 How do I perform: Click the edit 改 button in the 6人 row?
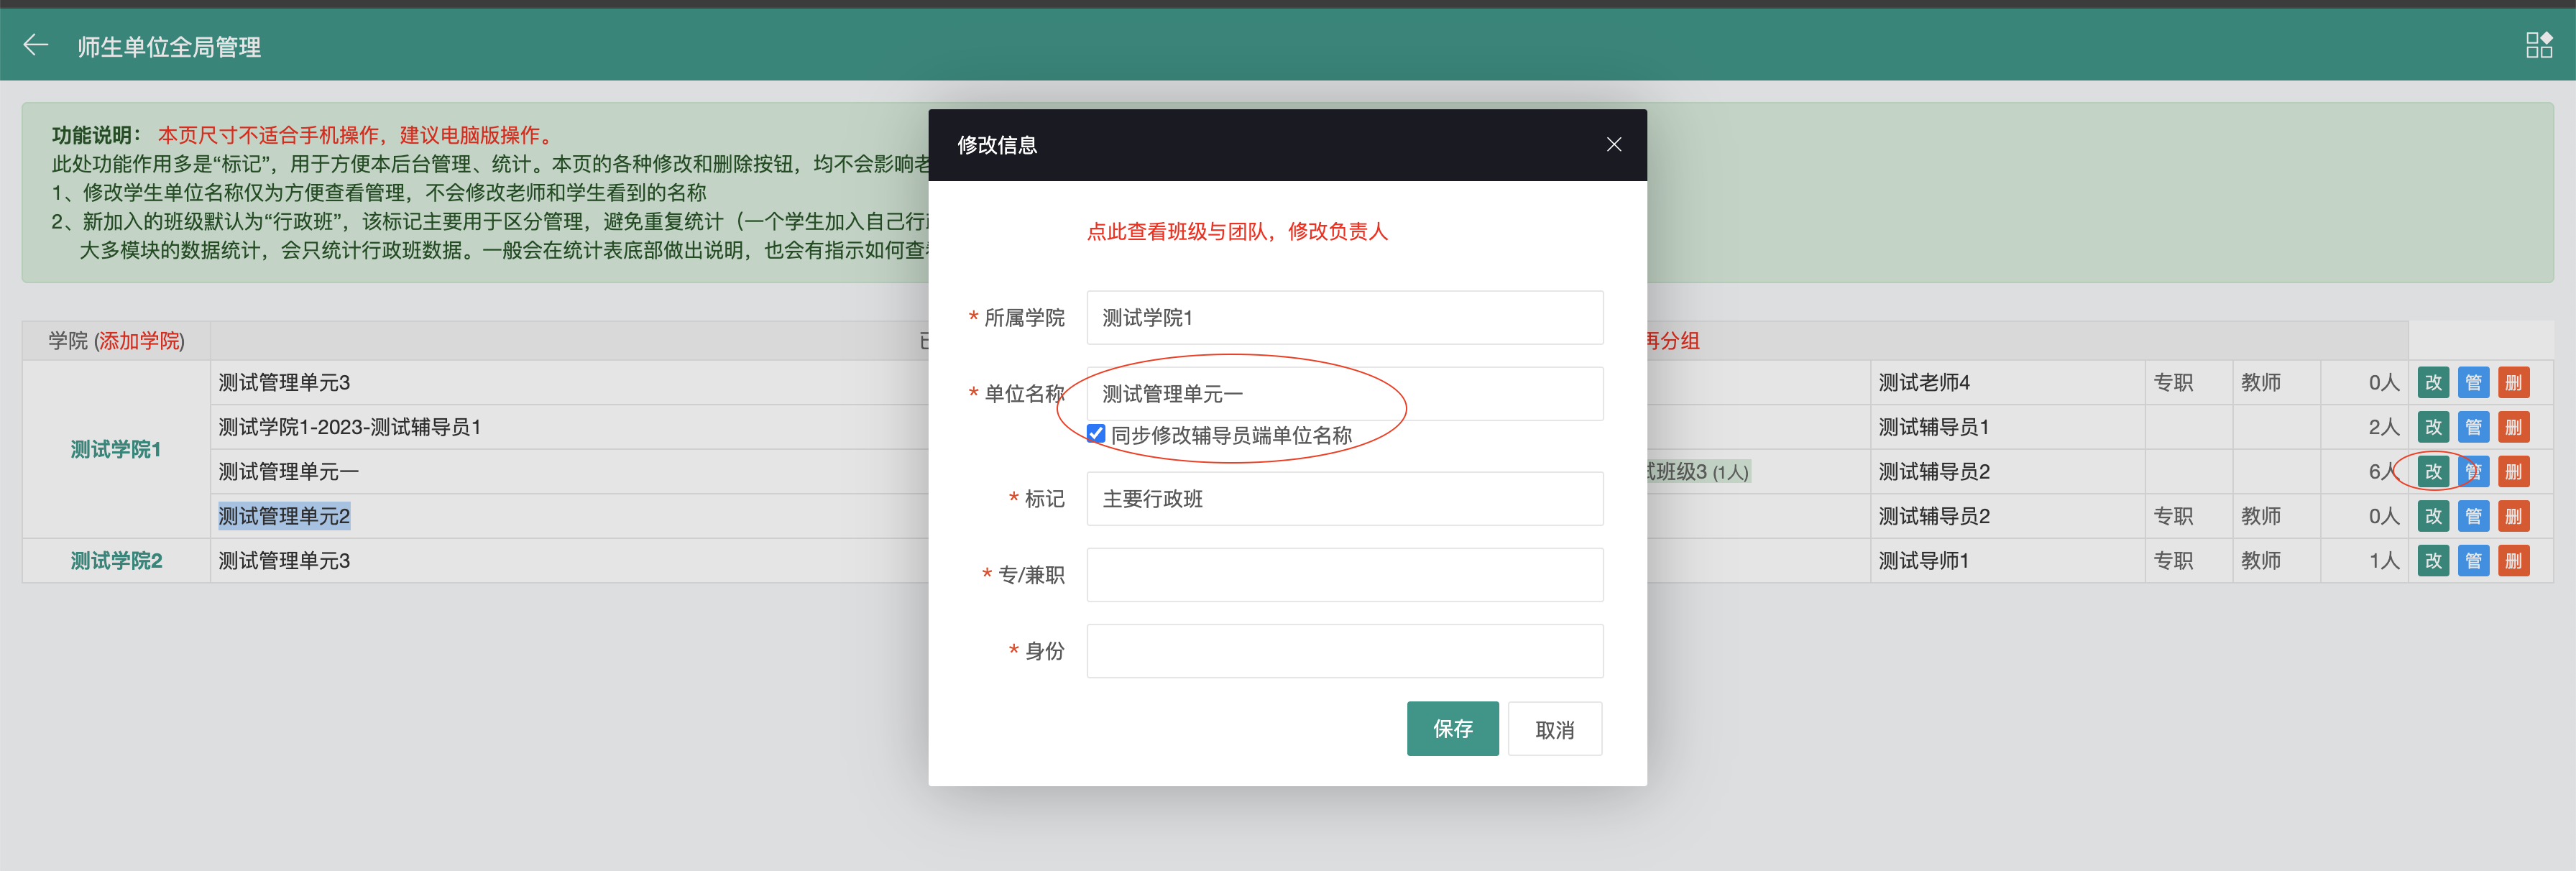pos(2433,471)
